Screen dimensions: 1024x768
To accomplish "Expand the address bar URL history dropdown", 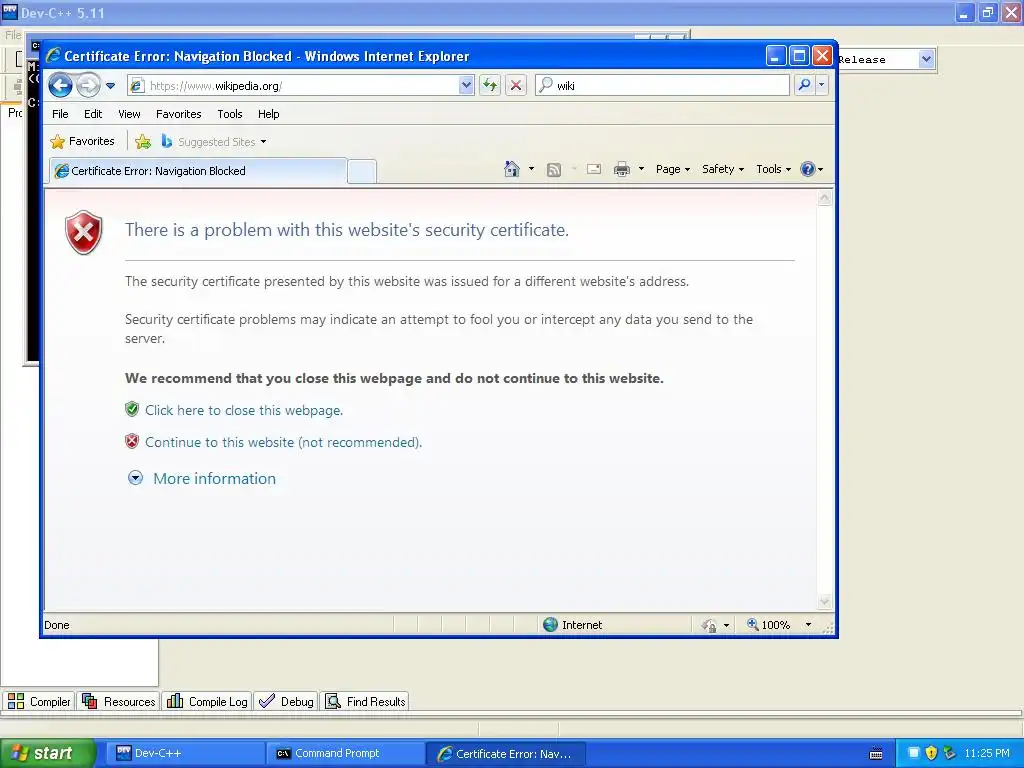I will (466, 86).
